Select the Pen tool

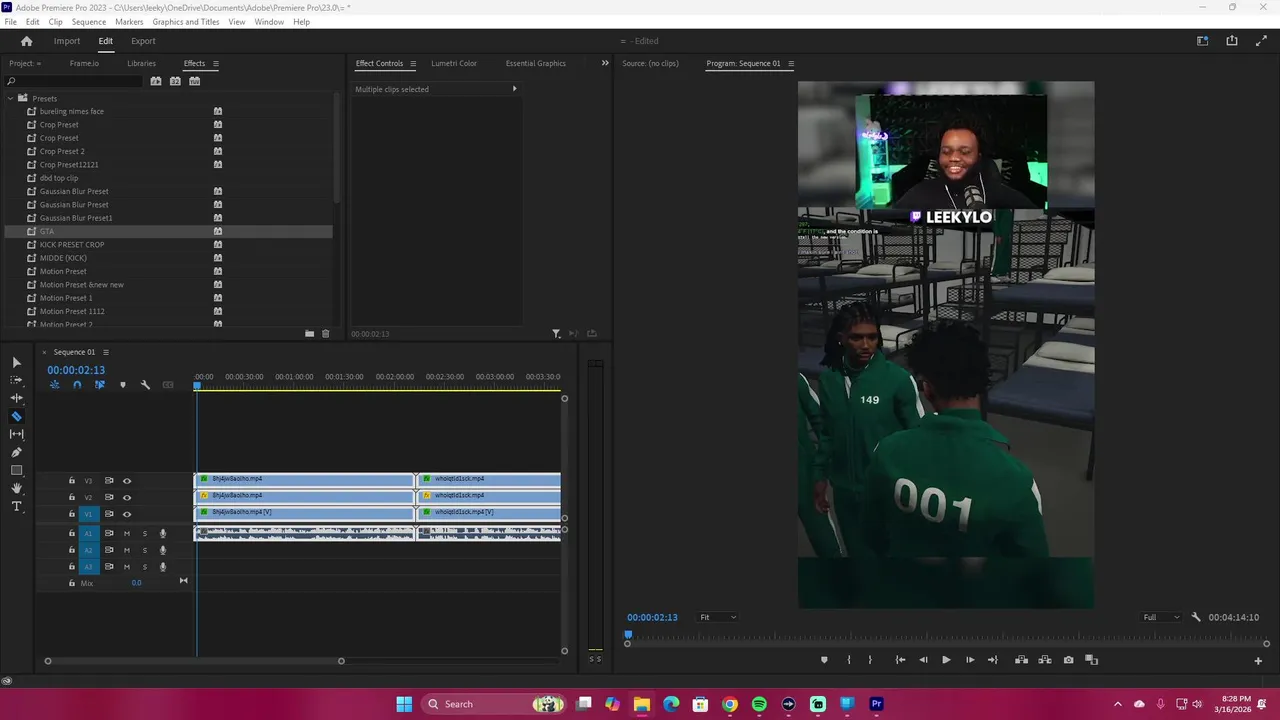coord(16,452)
